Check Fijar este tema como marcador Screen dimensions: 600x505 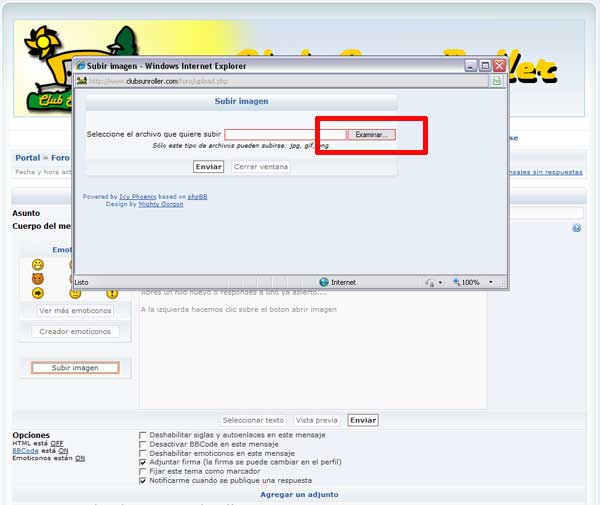(x=143, y=471)
